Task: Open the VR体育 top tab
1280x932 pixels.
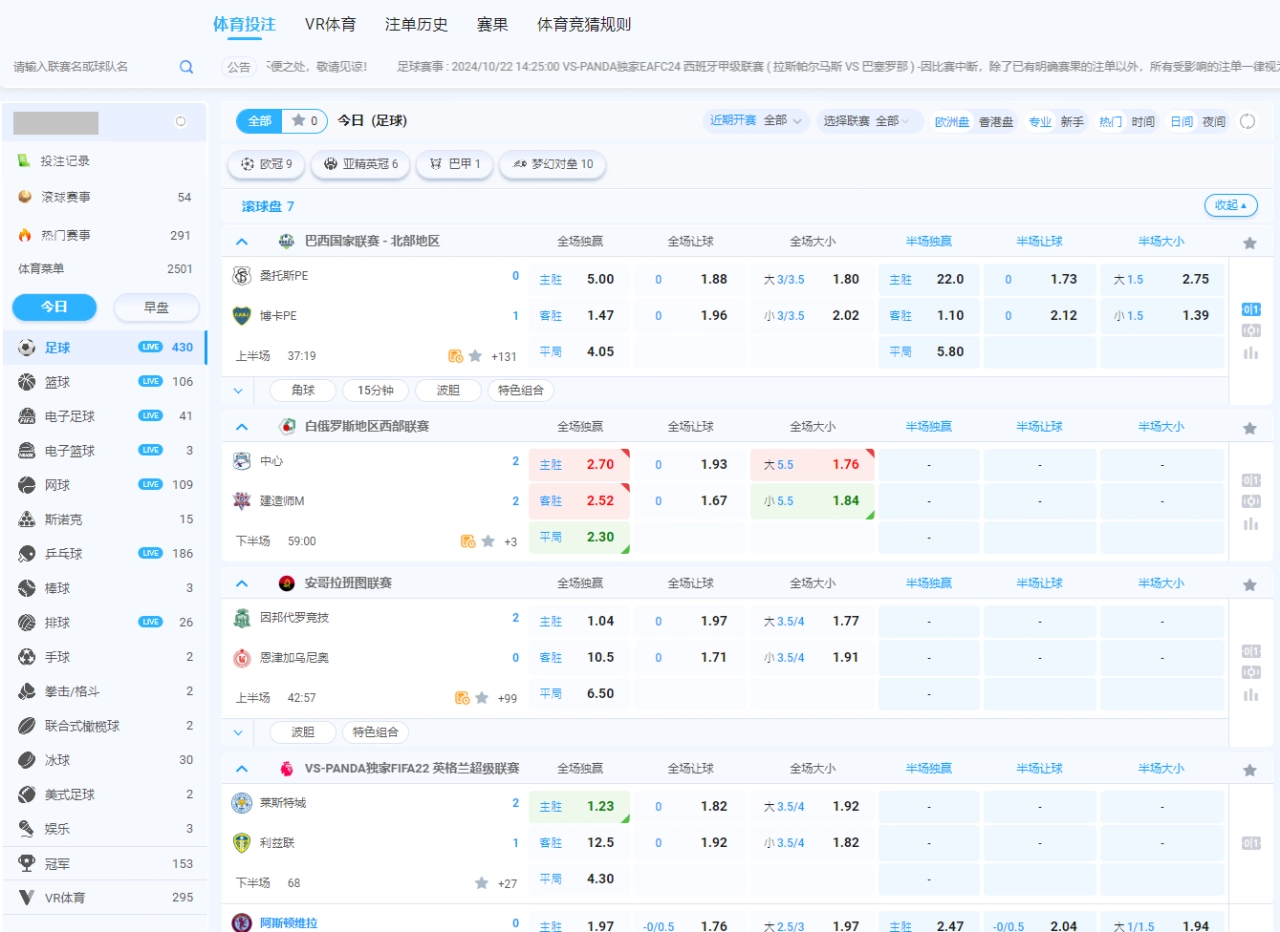Action: (330, 24)
